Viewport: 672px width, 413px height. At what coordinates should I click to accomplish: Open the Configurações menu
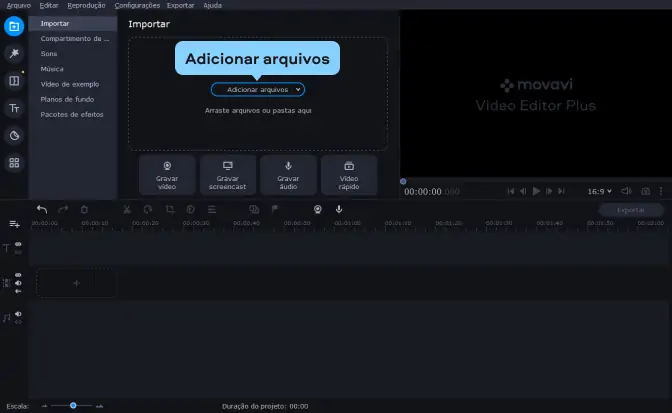137,6
